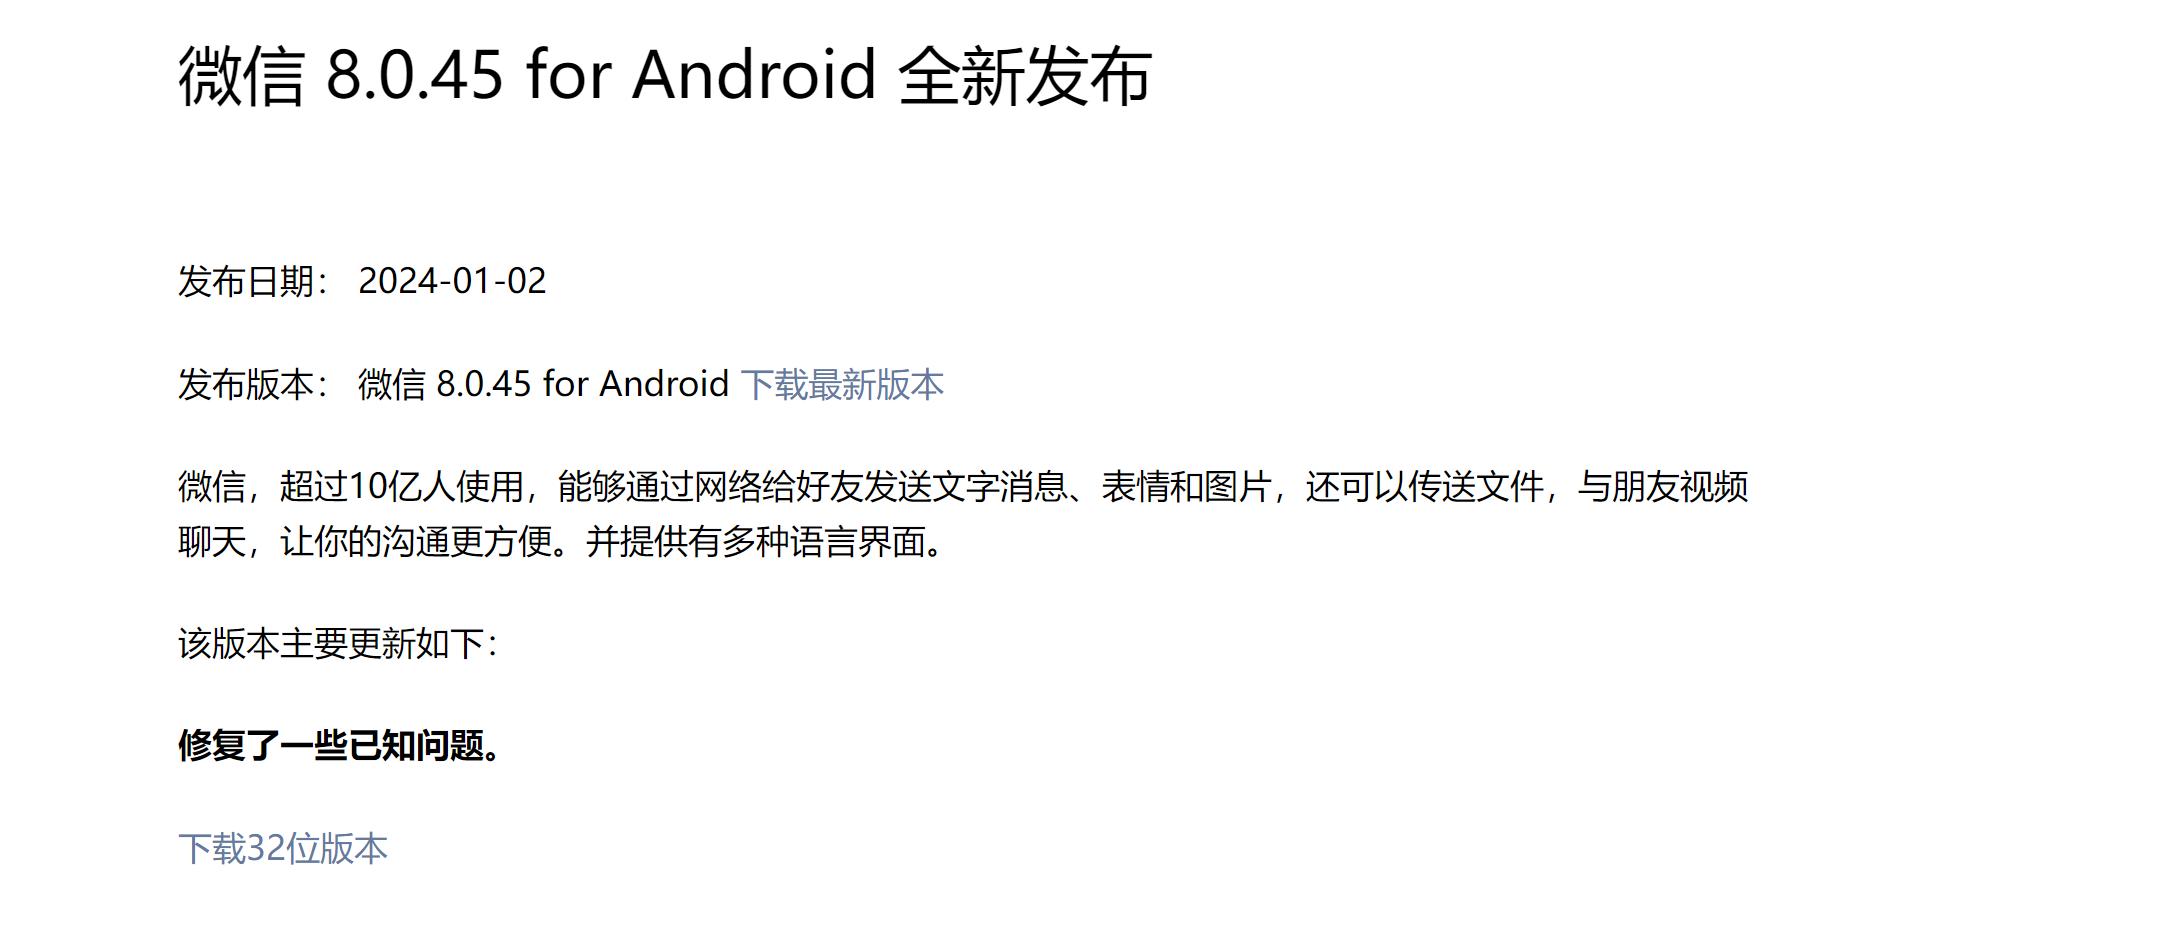Click the 下载32位版本 link
Viewport: 2167px width, 937px height.
283,848
